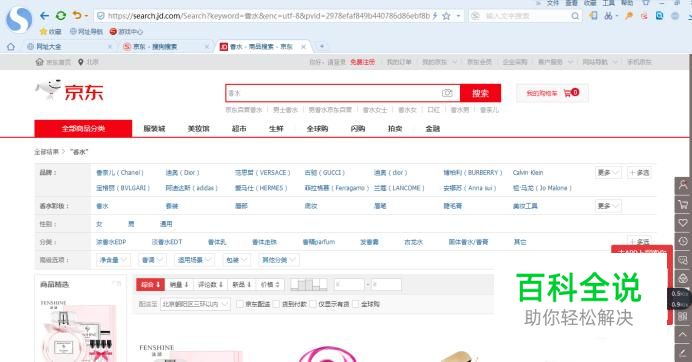Open the heart favorites icon in right sidebar
692x362 pixels.
click(683, 222)
